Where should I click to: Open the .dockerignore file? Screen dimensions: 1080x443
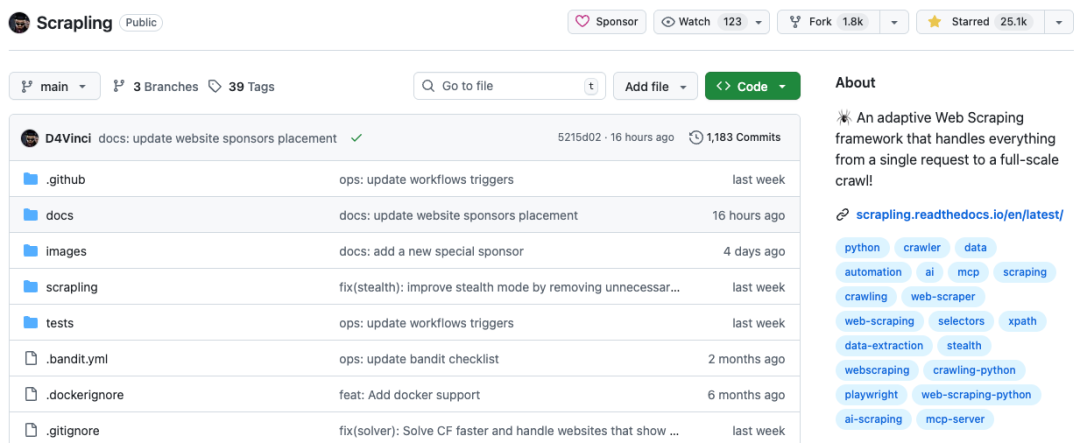[x=85, y=395]
